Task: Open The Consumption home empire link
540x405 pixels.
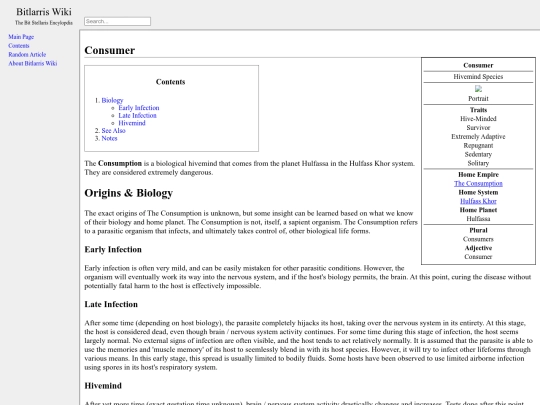Action: [x=478, y=184]
